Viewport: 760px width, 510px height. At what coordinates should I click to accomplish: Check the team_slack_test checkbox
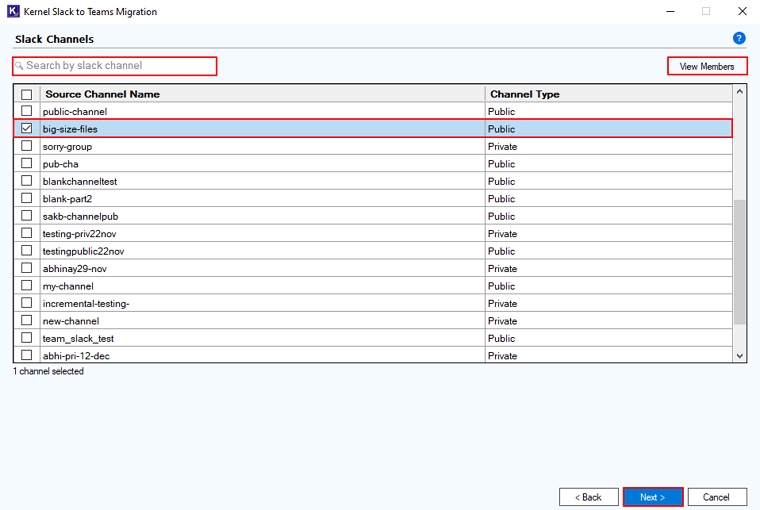click(x=27, y=338)
